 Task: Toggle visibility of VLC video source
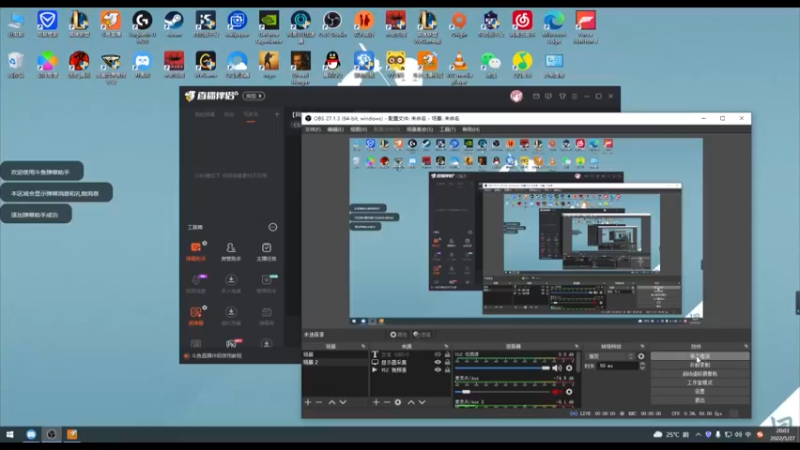tap(438, 370)
